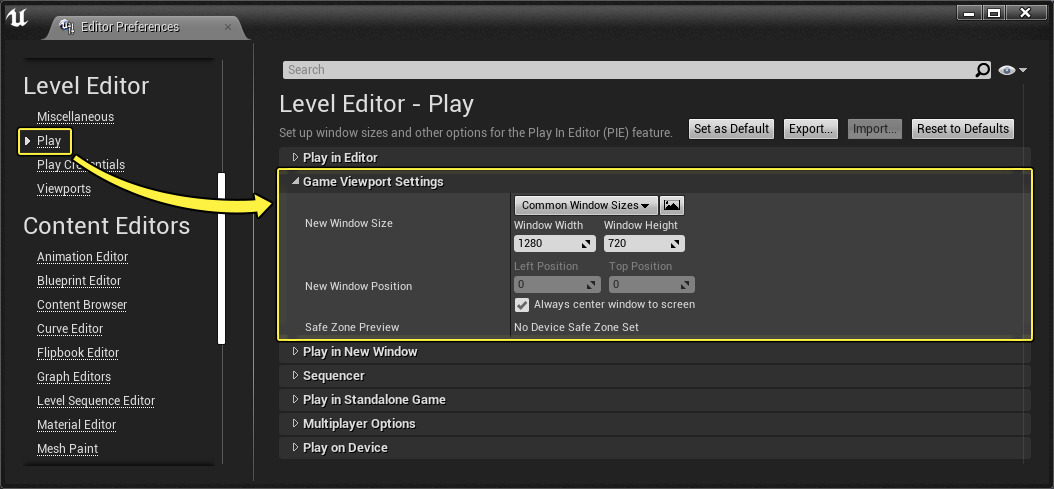The width and height of the screenshot is (1054, 489).
Task: Expand the Multiplayer Options section
Action: pos(294,424)
